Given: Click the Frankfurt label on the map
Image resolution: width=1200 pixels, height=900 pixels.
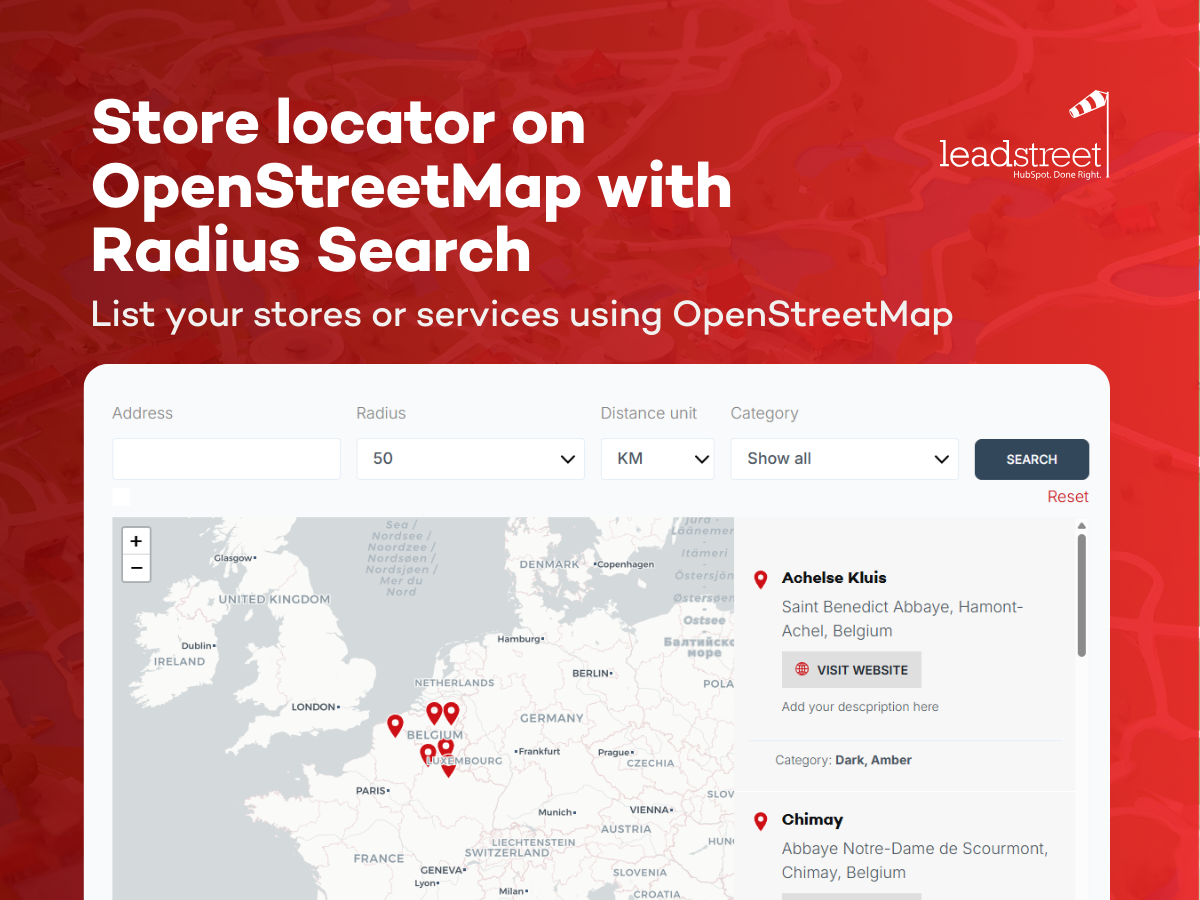Looking at the screenshot, I should 537,751.
